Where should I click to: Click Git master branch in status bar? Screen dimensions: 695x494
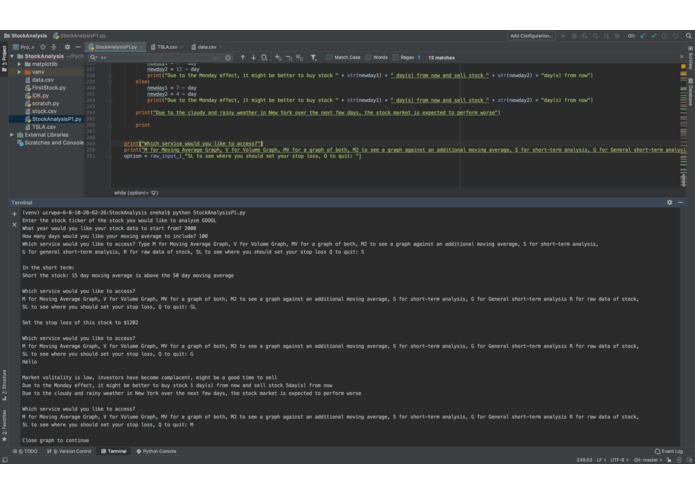[648, 460]
